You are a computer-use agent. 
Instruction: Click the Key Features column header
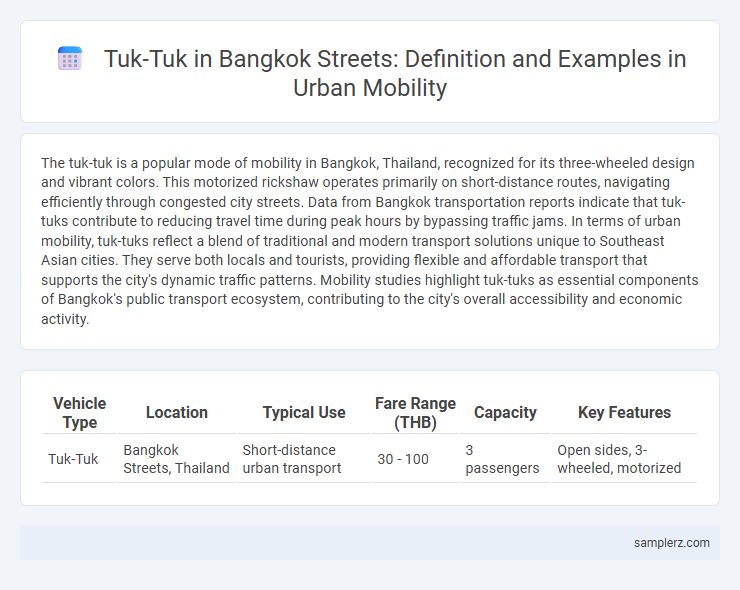624,413
